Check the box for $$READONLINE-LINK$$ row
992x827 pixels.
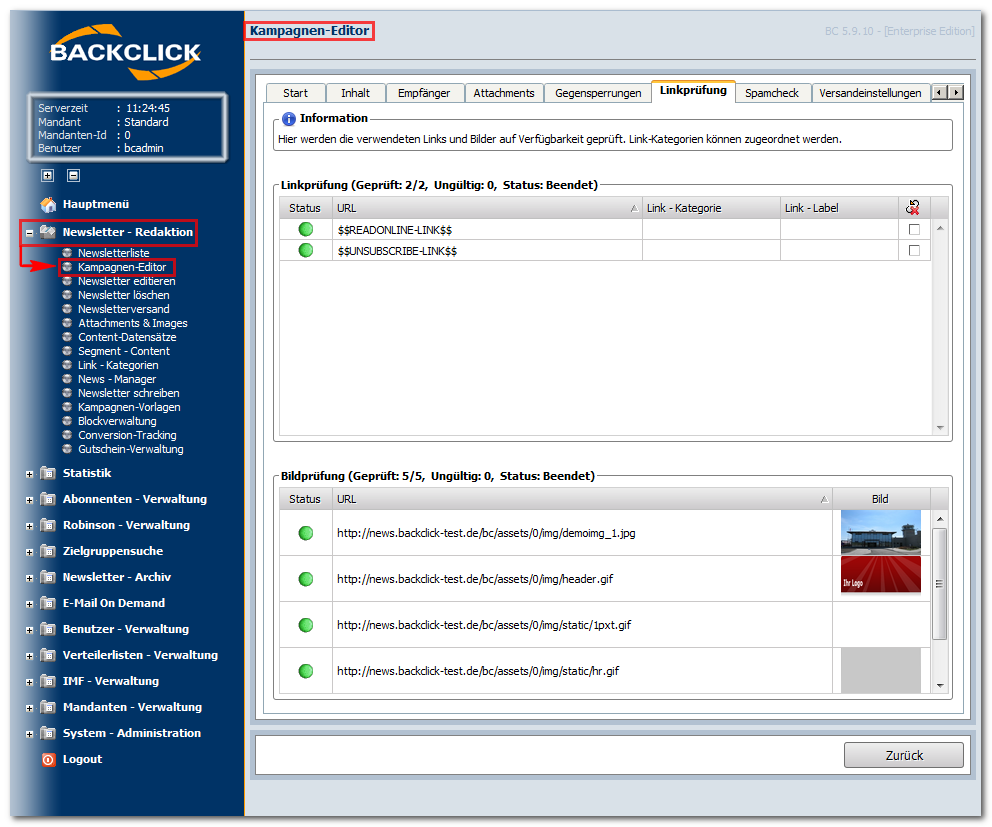(x=914, y=230)
